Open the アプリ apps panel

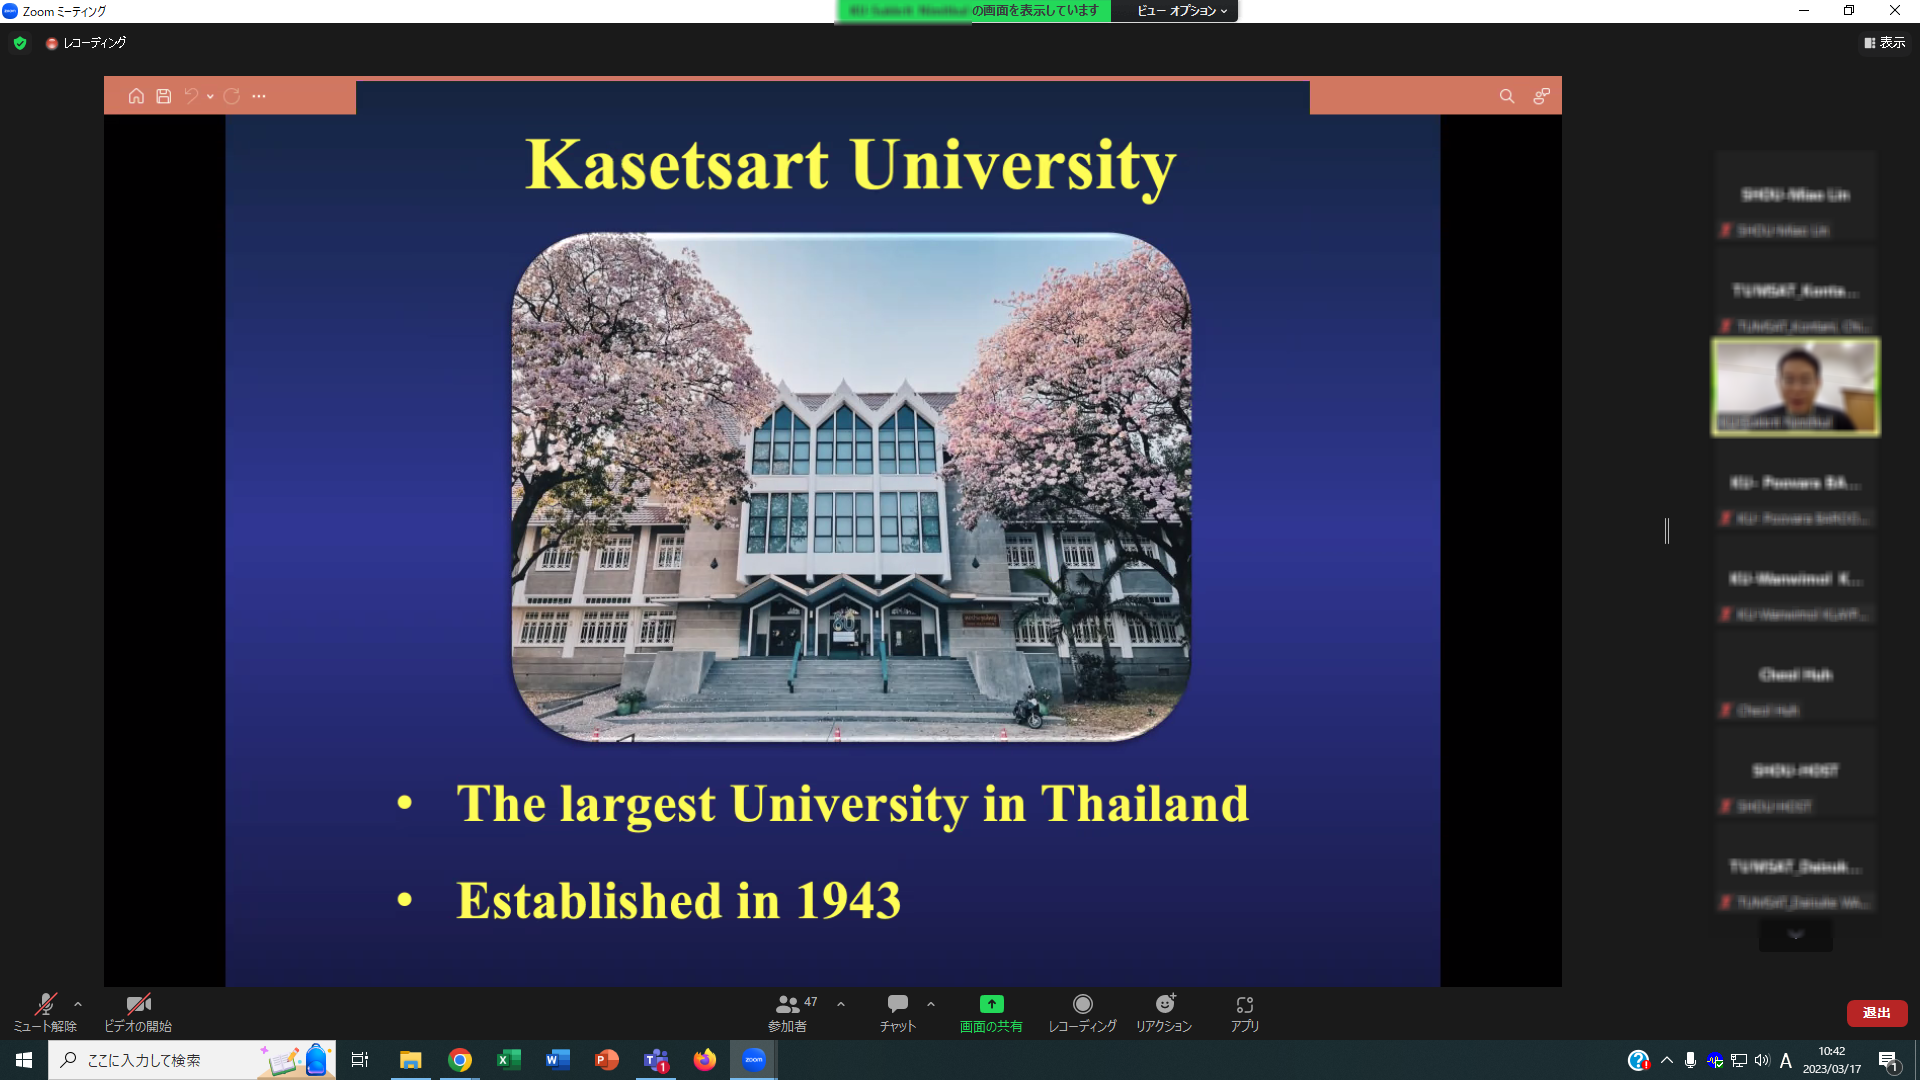click(1245, 1013)
